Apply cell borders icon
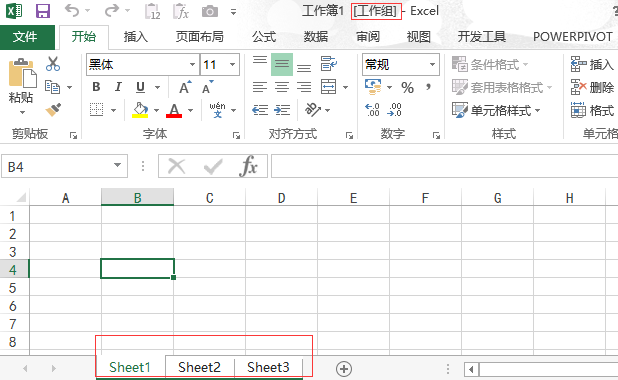 click(x=96, y=110)
